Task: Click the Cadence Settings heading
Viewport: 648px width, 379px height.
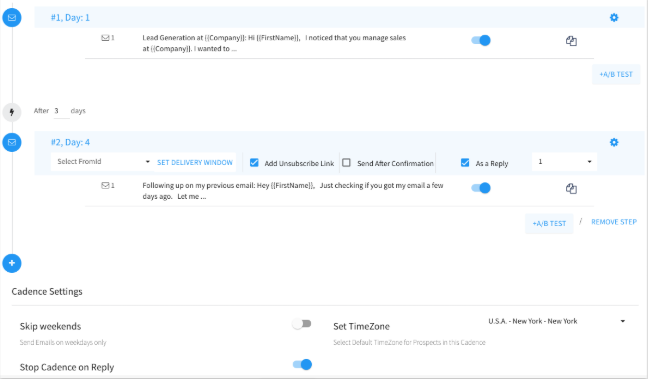Action: click(47, 291)
